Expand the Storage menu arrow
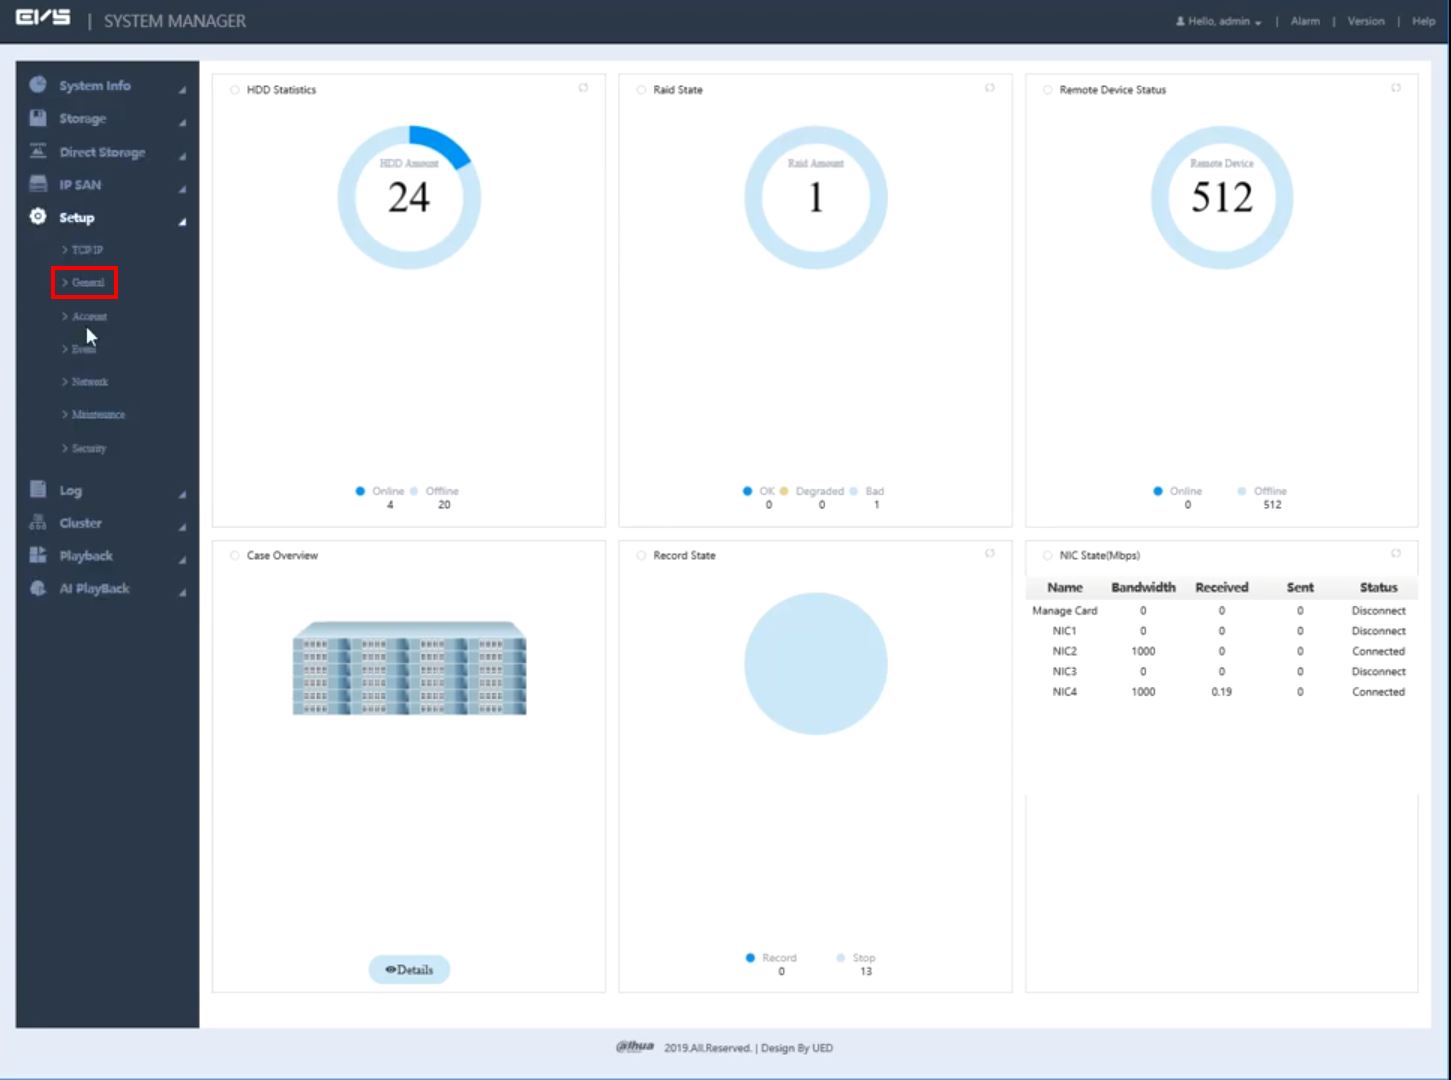Screen dimensions: 1451x1080 coord(182,122)
